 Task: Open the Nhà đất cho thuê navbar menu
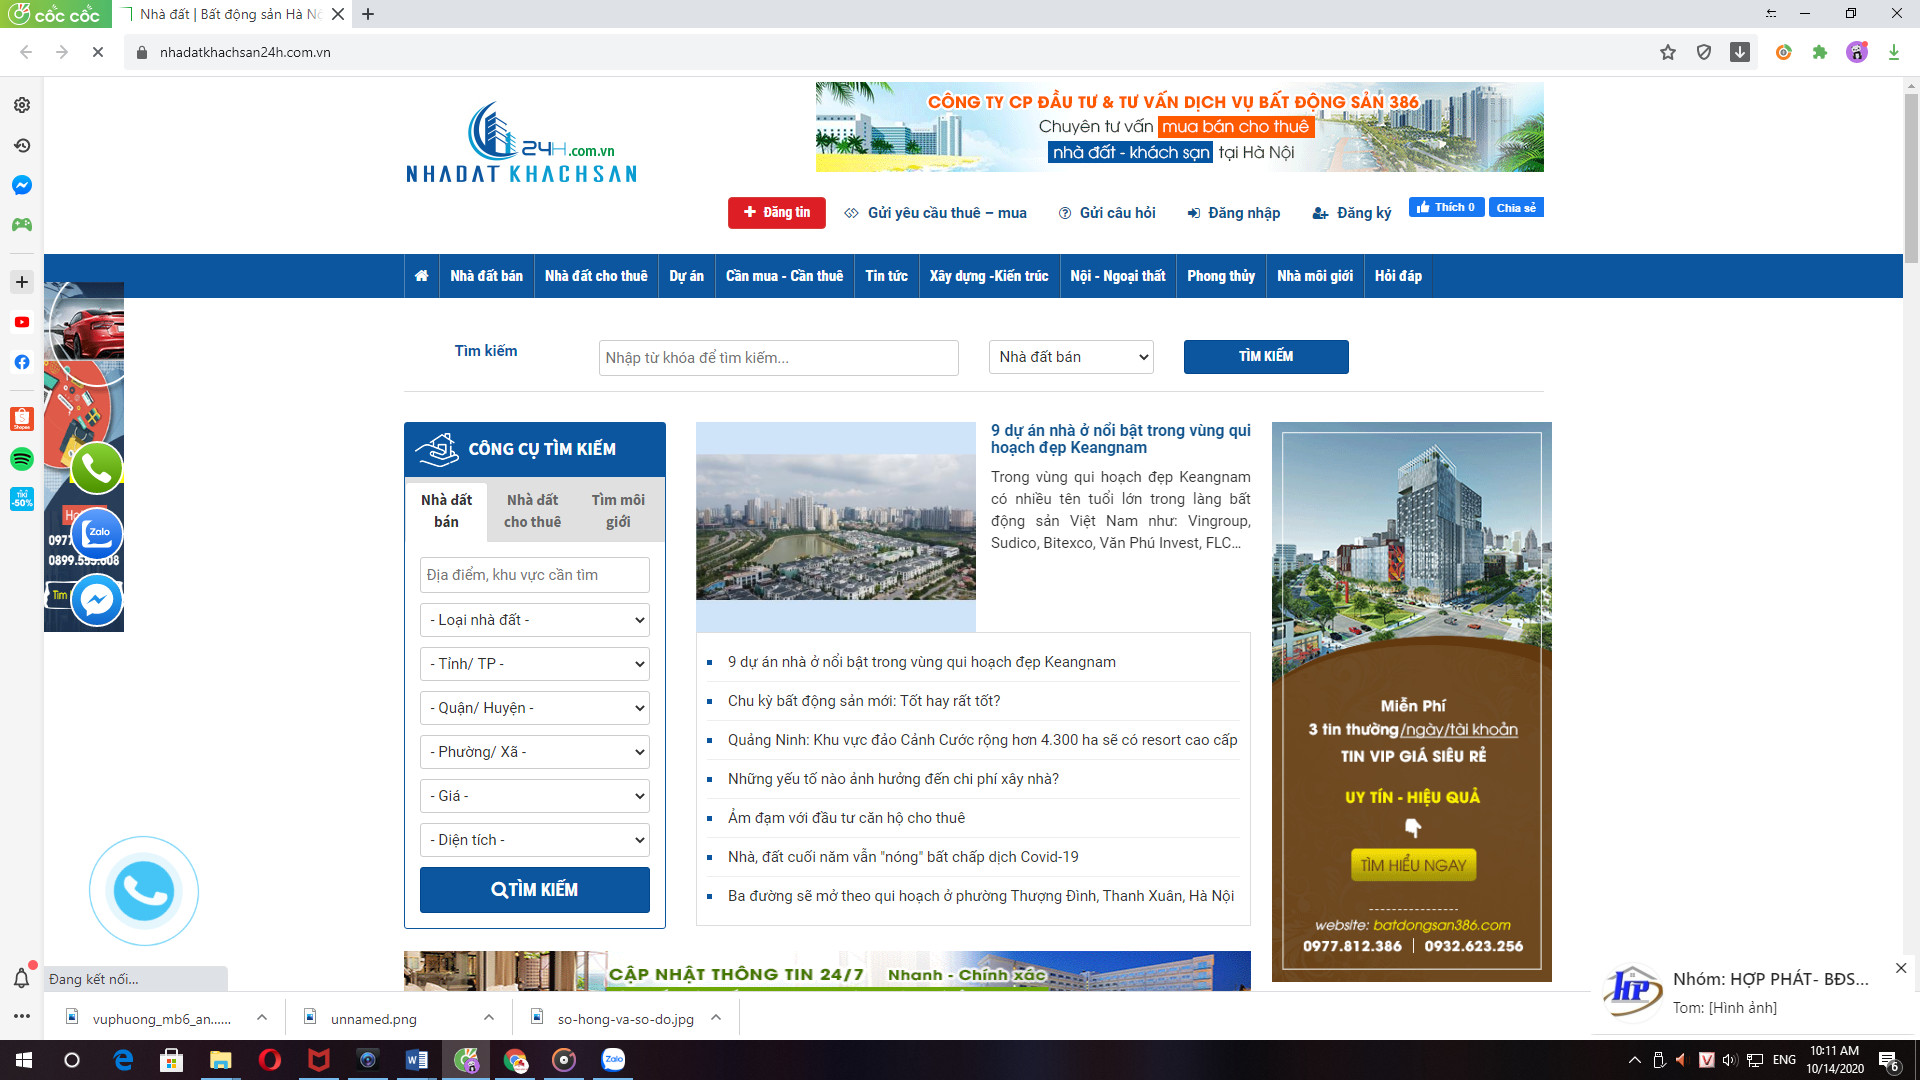coord(596,276)
